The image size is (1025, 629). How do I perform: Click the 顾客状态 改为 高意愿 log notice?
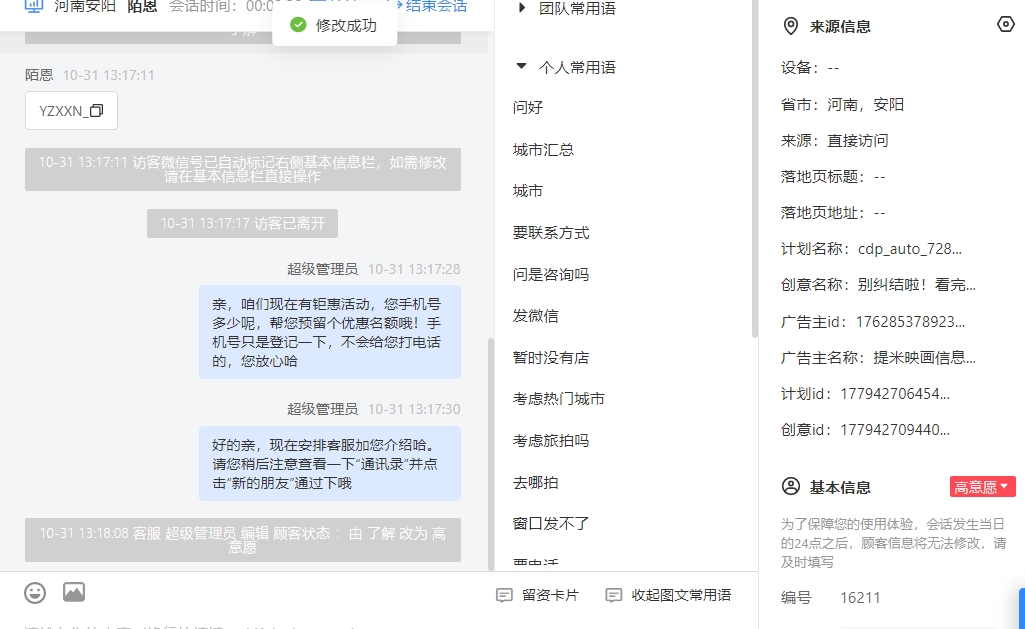pyautogui.click(x=243, y=540)
